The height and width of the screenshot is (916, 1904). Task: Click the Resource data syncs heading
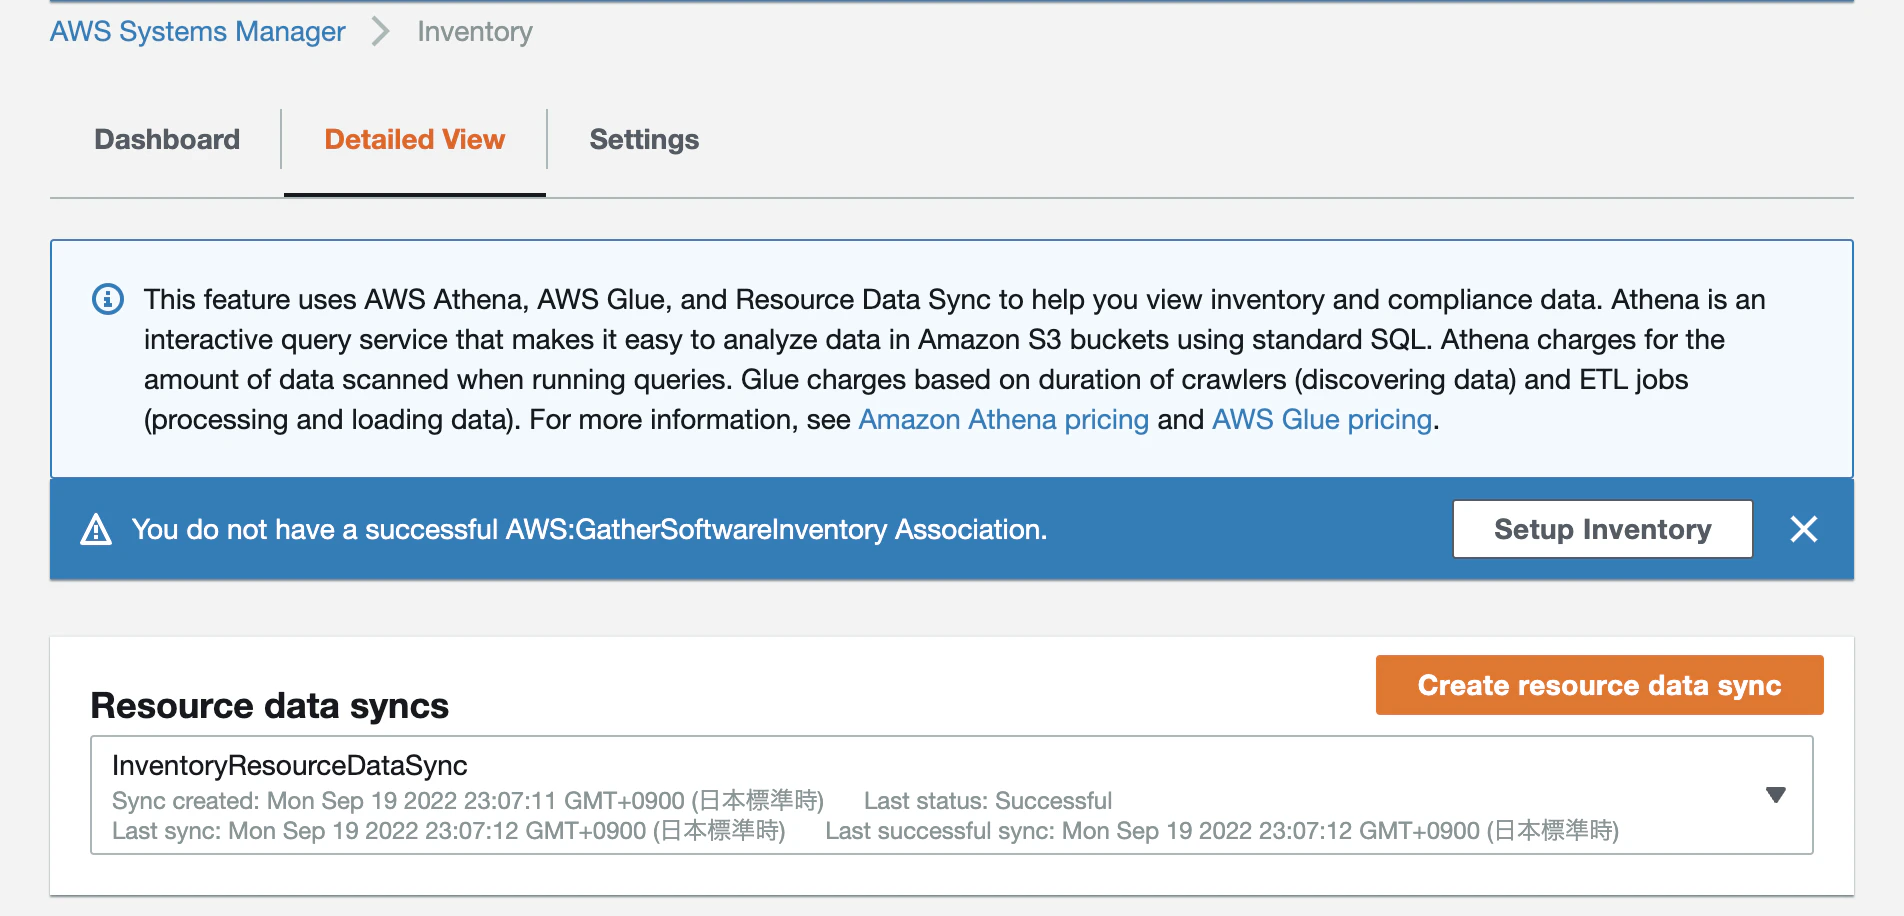pyautogui.click(x=270, y=706)
